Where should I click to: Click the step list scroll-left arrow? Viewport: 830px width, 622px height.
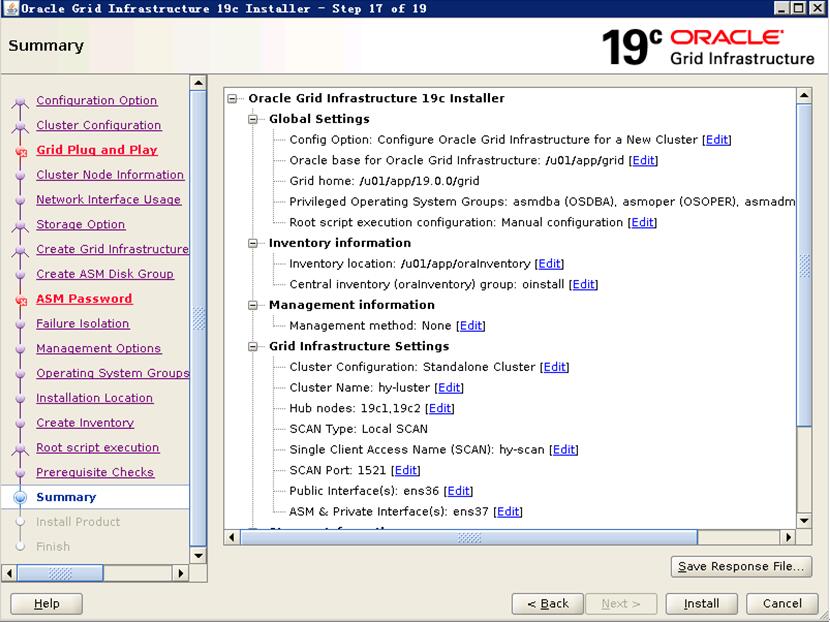pyautogui.click(x=9, y=573)
